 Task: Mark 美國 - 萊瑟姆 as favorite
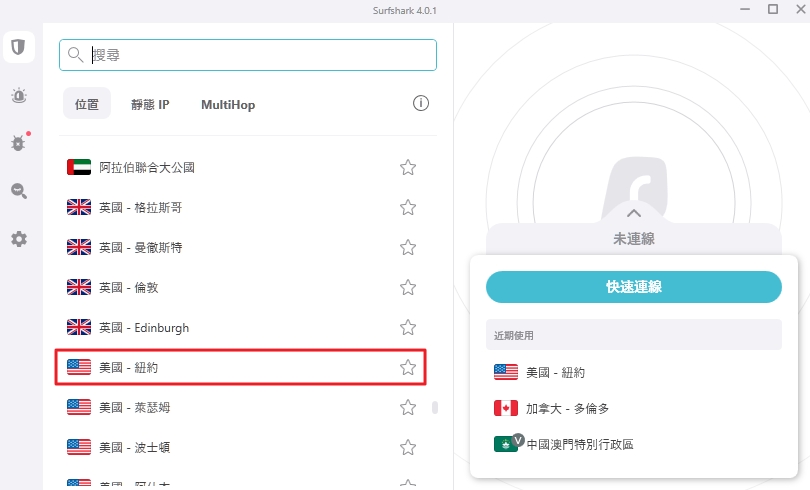408,407
